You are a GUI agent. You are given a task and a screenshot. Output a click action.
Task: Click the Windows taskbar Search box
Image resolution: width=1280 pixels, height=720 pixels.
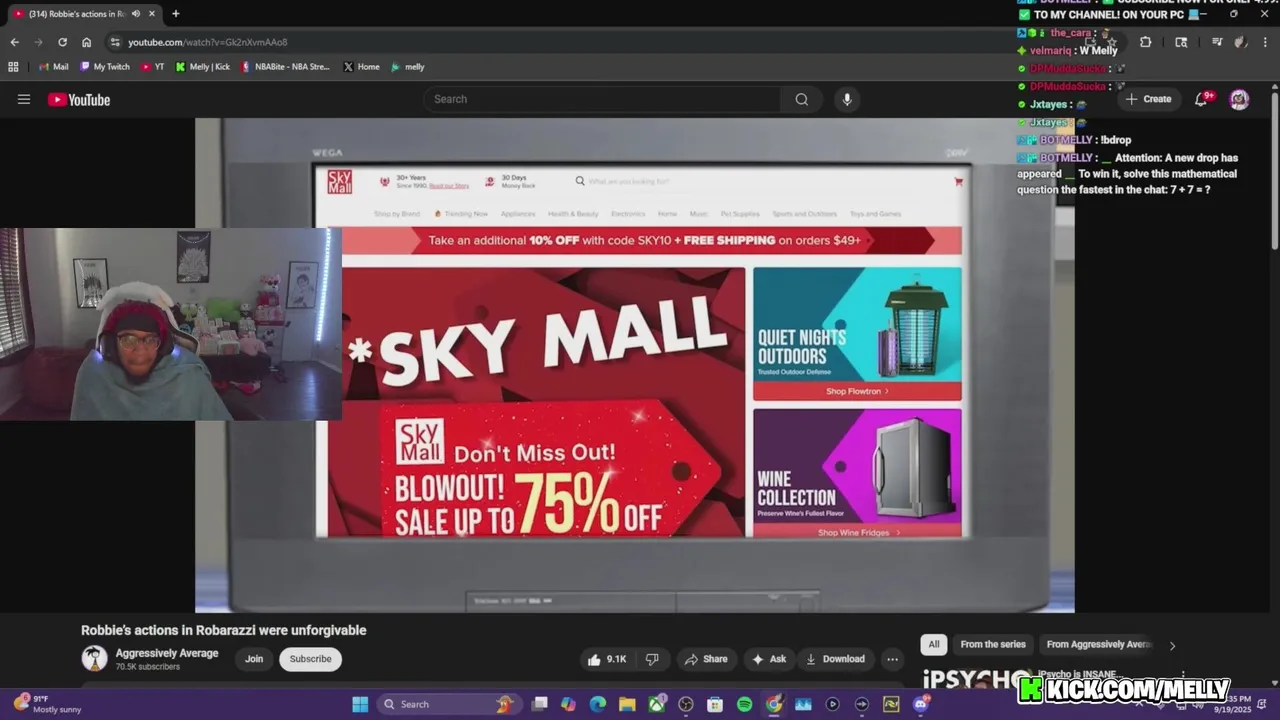point(448,704)
